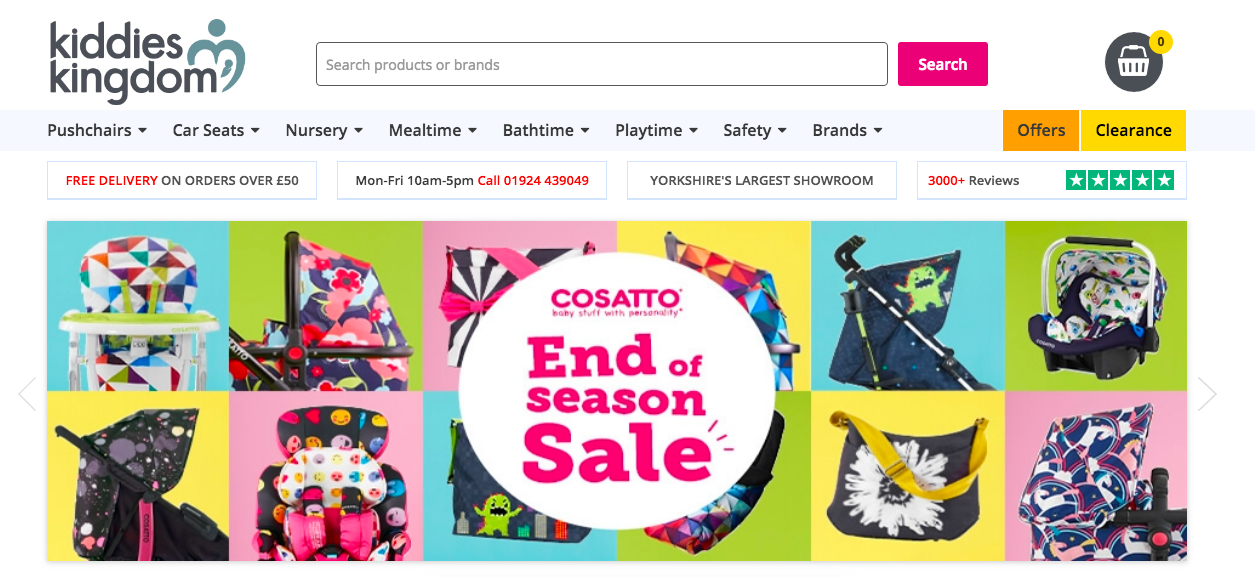Open the Mealtime menu
Viewport: 1255px width, 577px height.
point(432,130)
